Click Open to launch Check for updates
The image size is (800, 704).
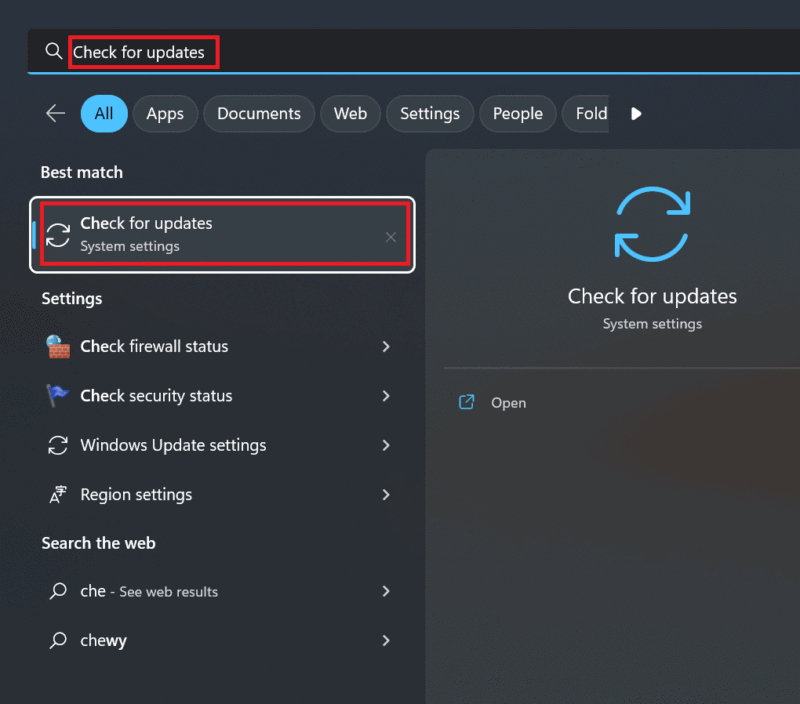click(508, 402)
